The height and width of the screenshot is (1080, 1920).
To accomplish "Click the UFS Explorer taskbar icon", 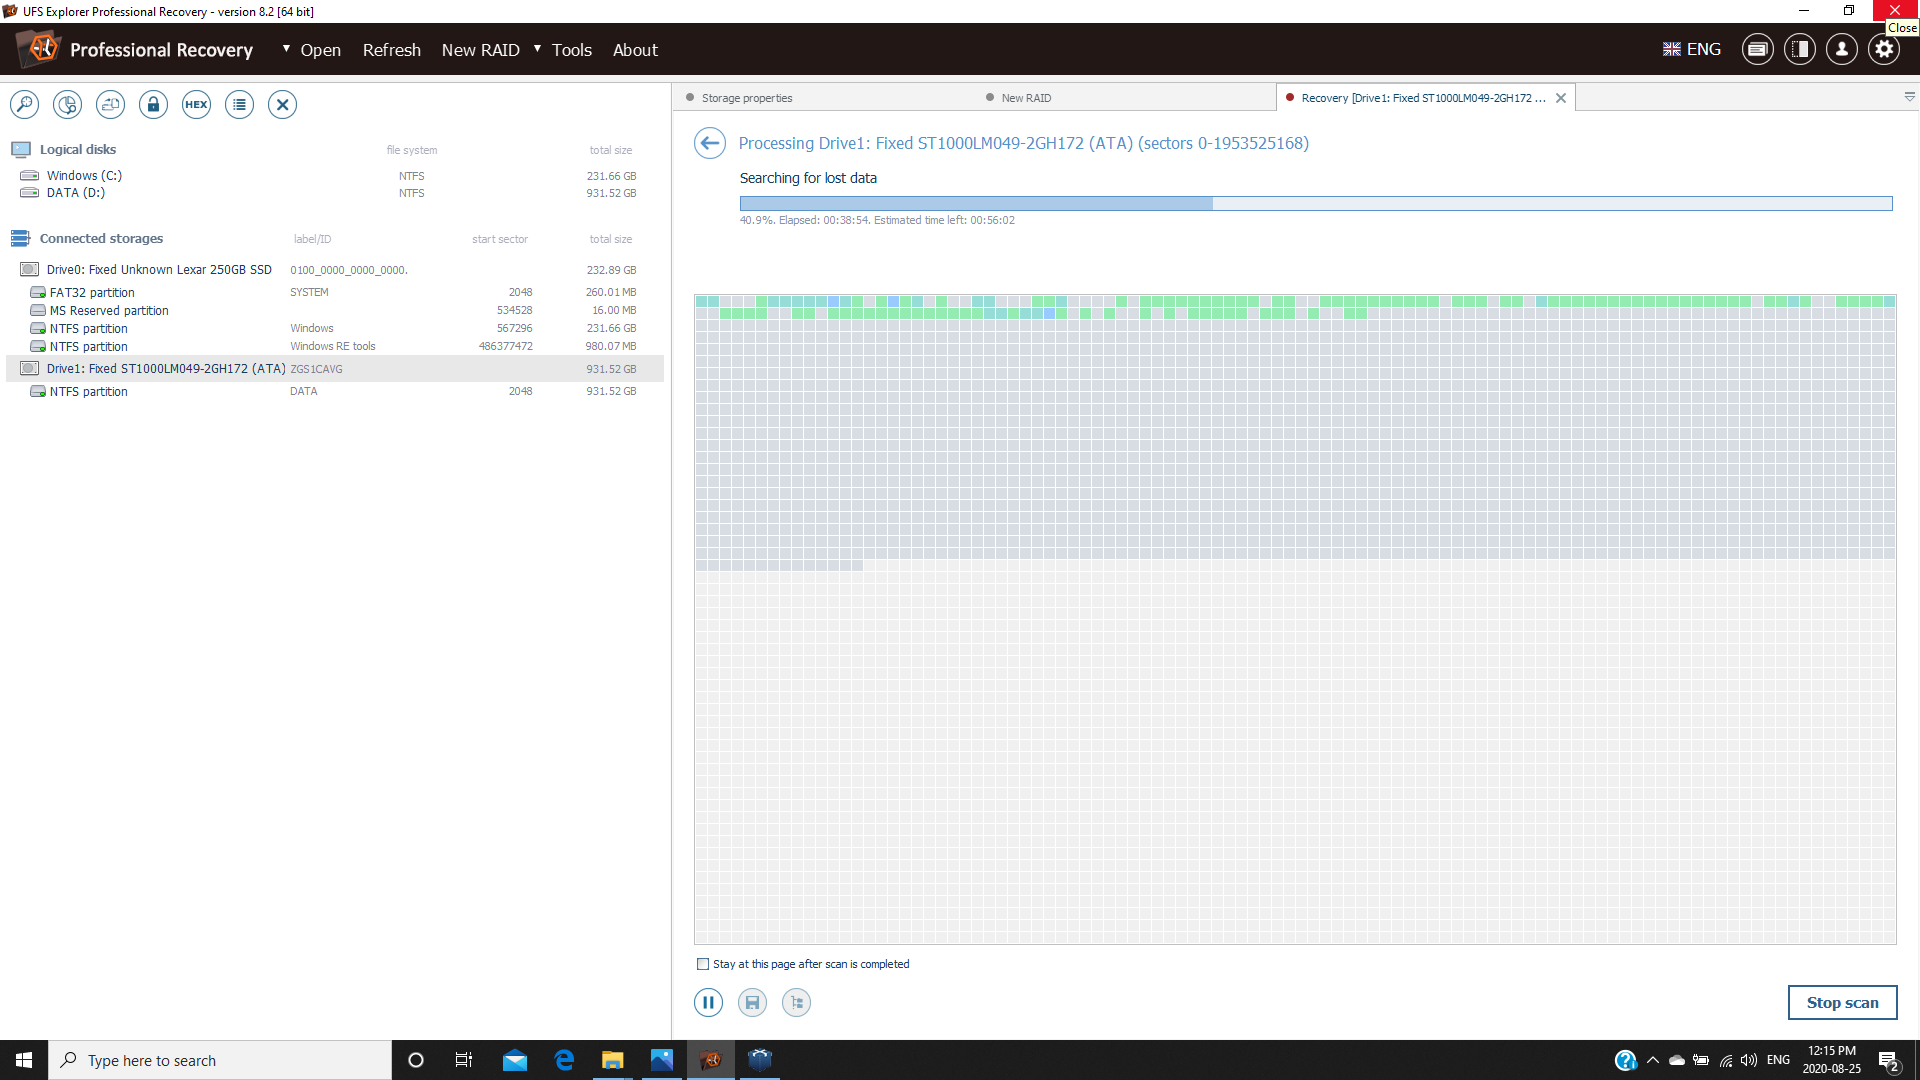I will (711, 1060).
